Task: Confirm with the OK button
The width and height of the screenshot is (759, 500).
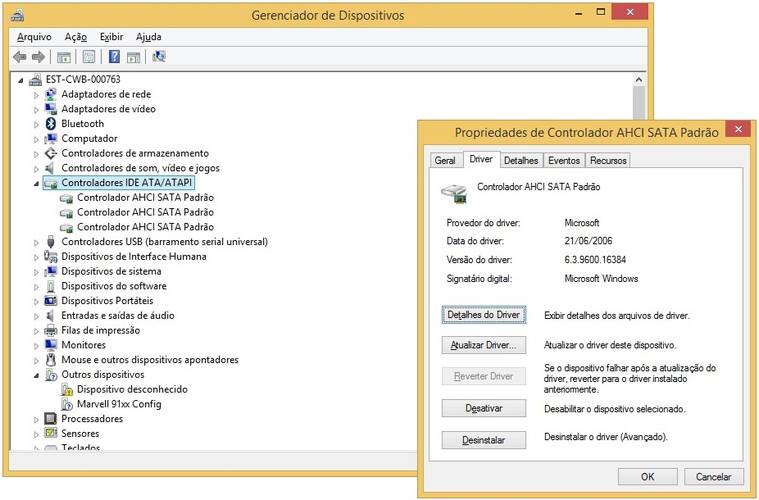Action: point(648,477)
